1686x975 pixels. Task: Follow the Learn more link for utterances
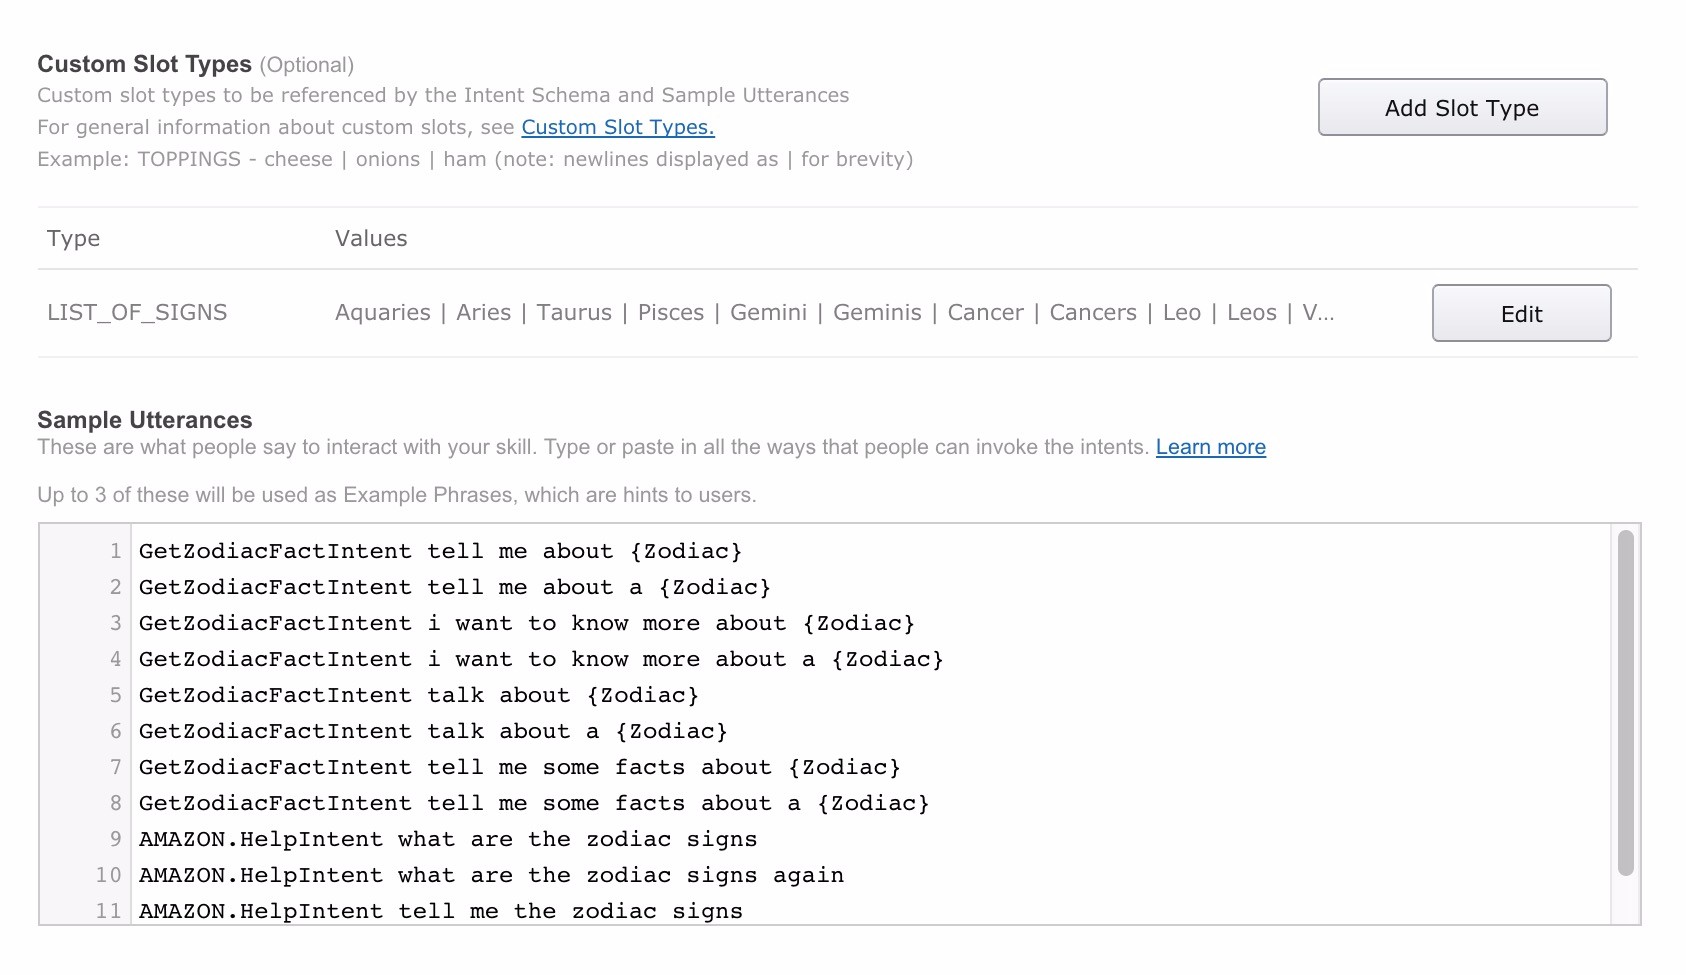point(1210,447)
